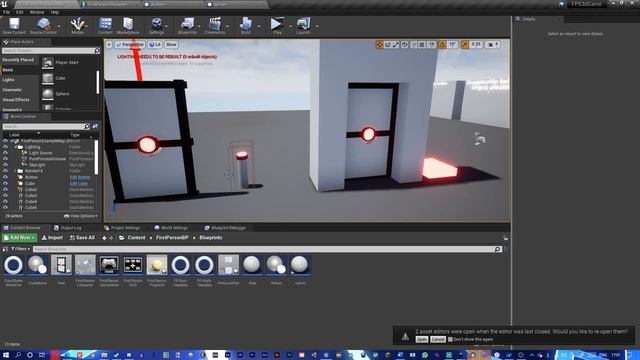Viewport: 640px width, 360px height.
Task: Toggle scale snapping in viewport
Action: pyautogui.click(x=465, y=44)
